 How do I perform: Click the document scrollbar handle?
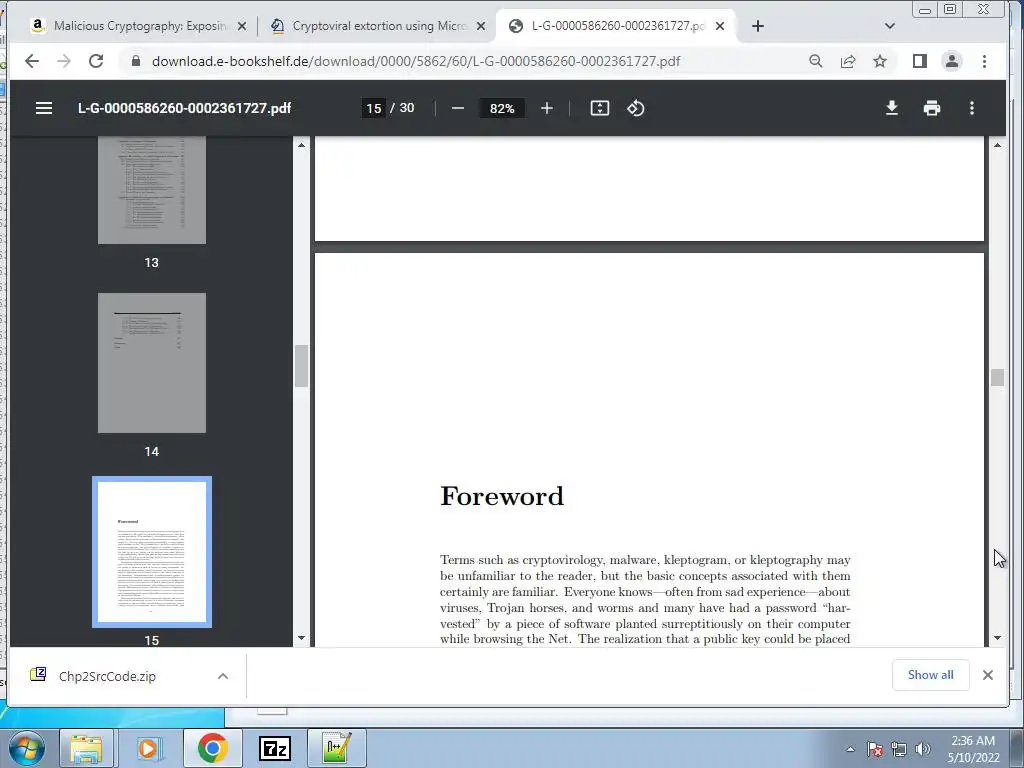coord(997,377)
